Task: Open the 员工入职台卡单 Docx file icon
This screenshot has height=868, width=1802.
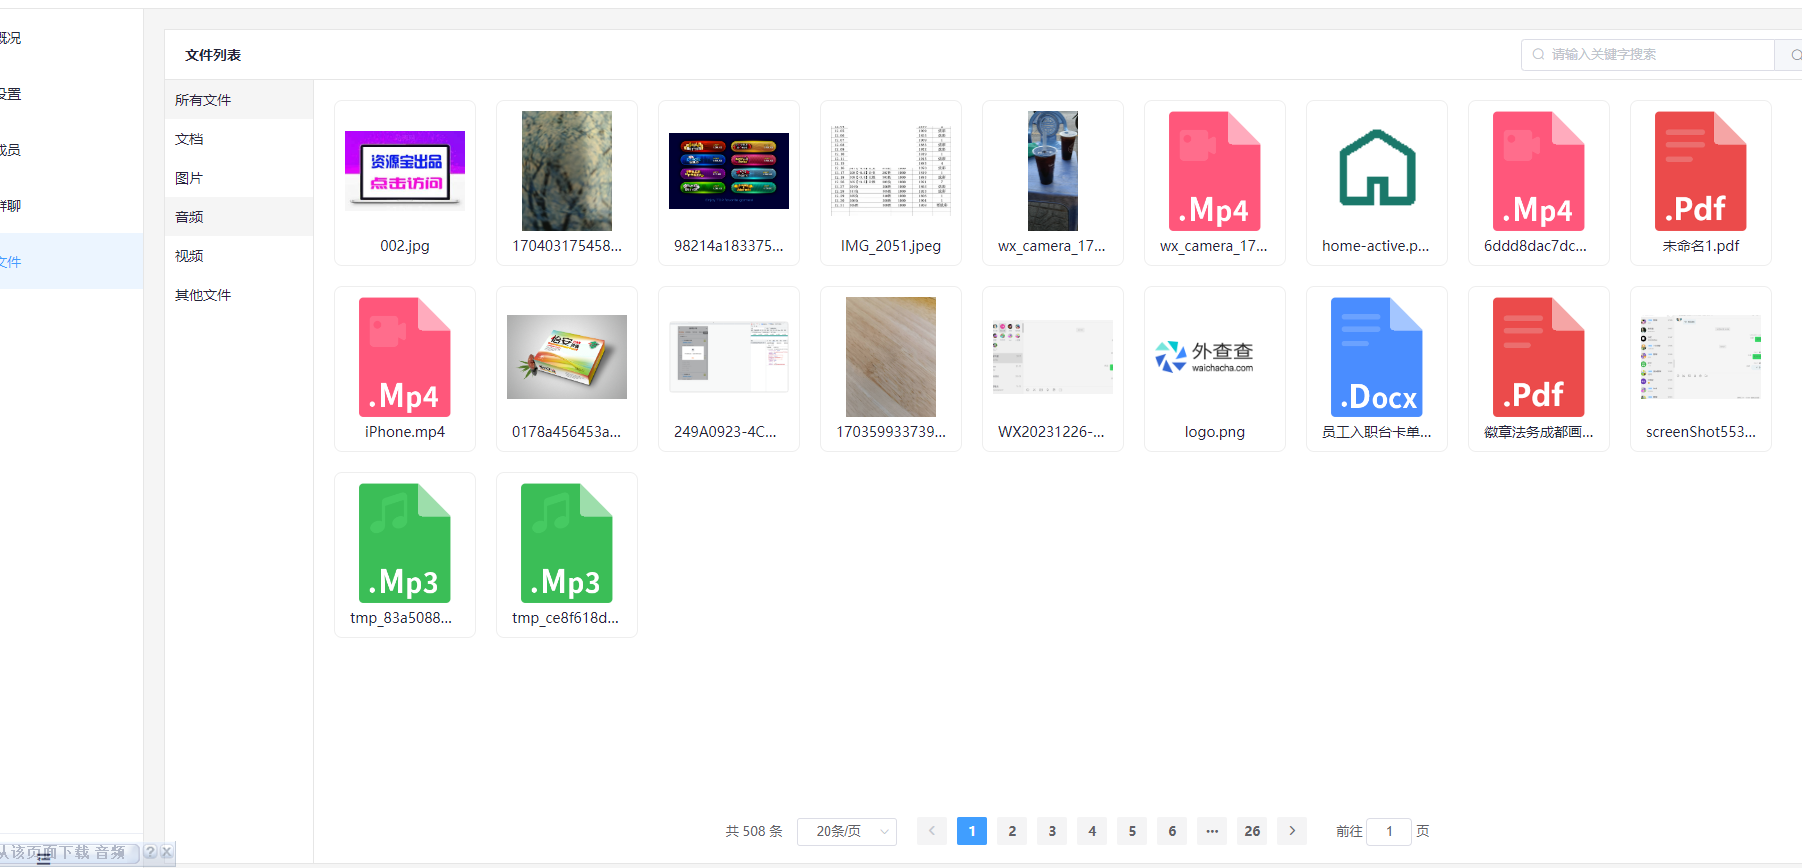Action: point(1376,357)
